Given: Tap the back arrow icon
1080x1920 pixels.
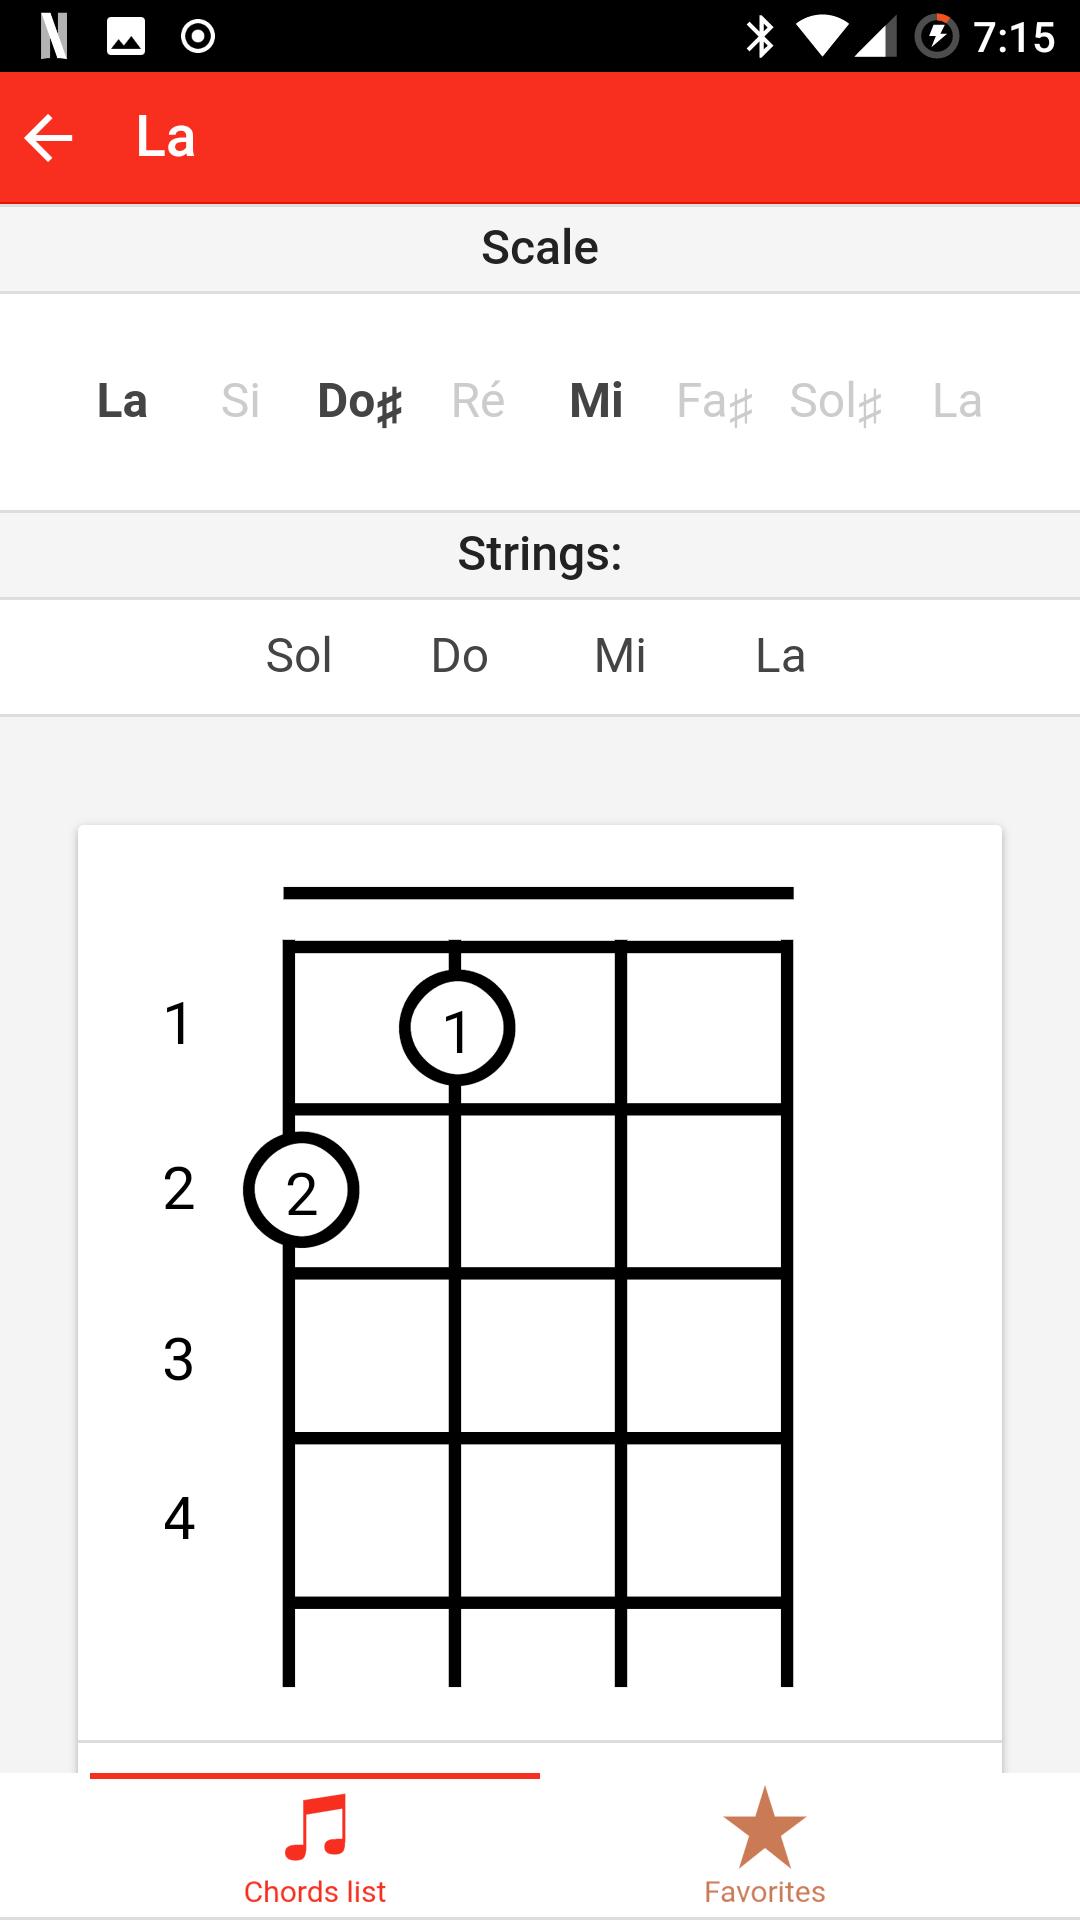Looking at the screenshot, I should coord(49,138).
